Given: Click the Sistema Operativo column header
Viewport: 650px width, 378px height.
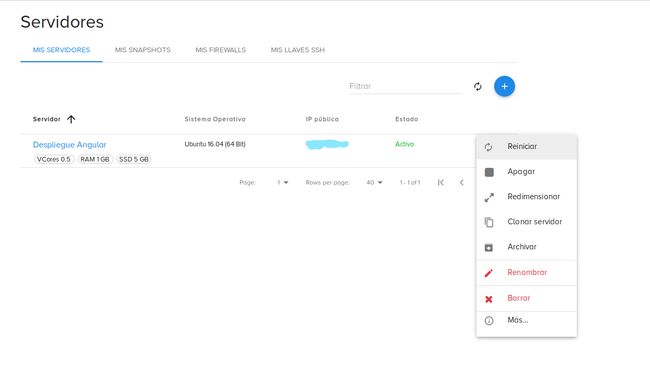Looking at the screenshot, I should pos(215,119).
